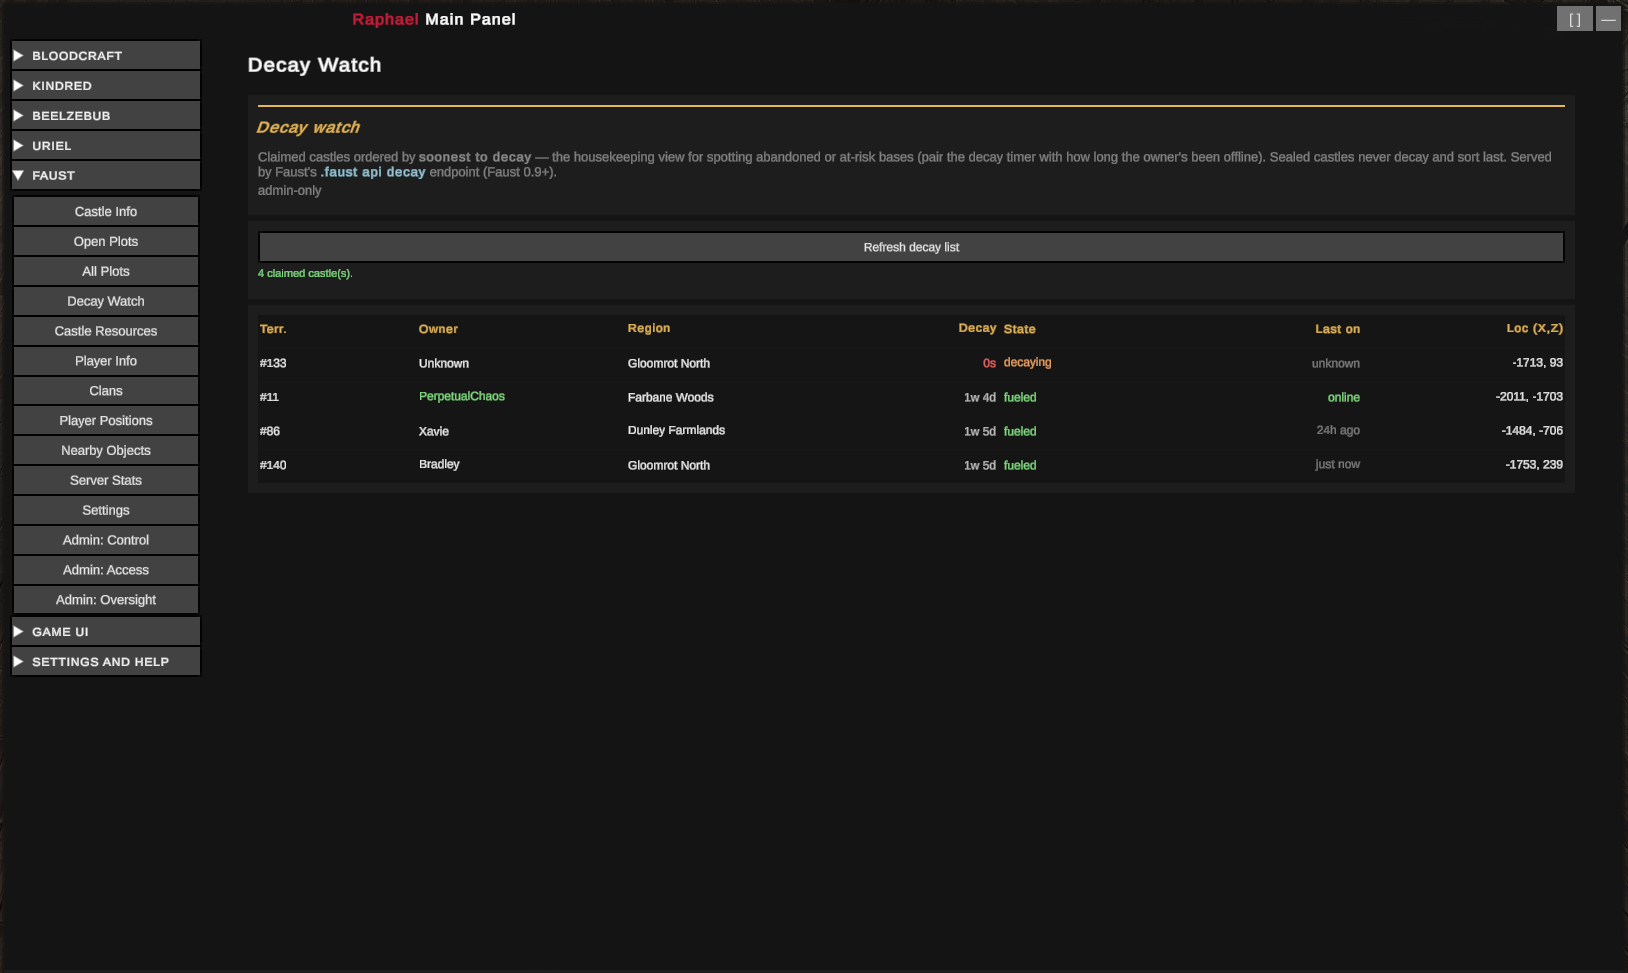
Task: Expand the URIEL section
Action: coord(106,145)
